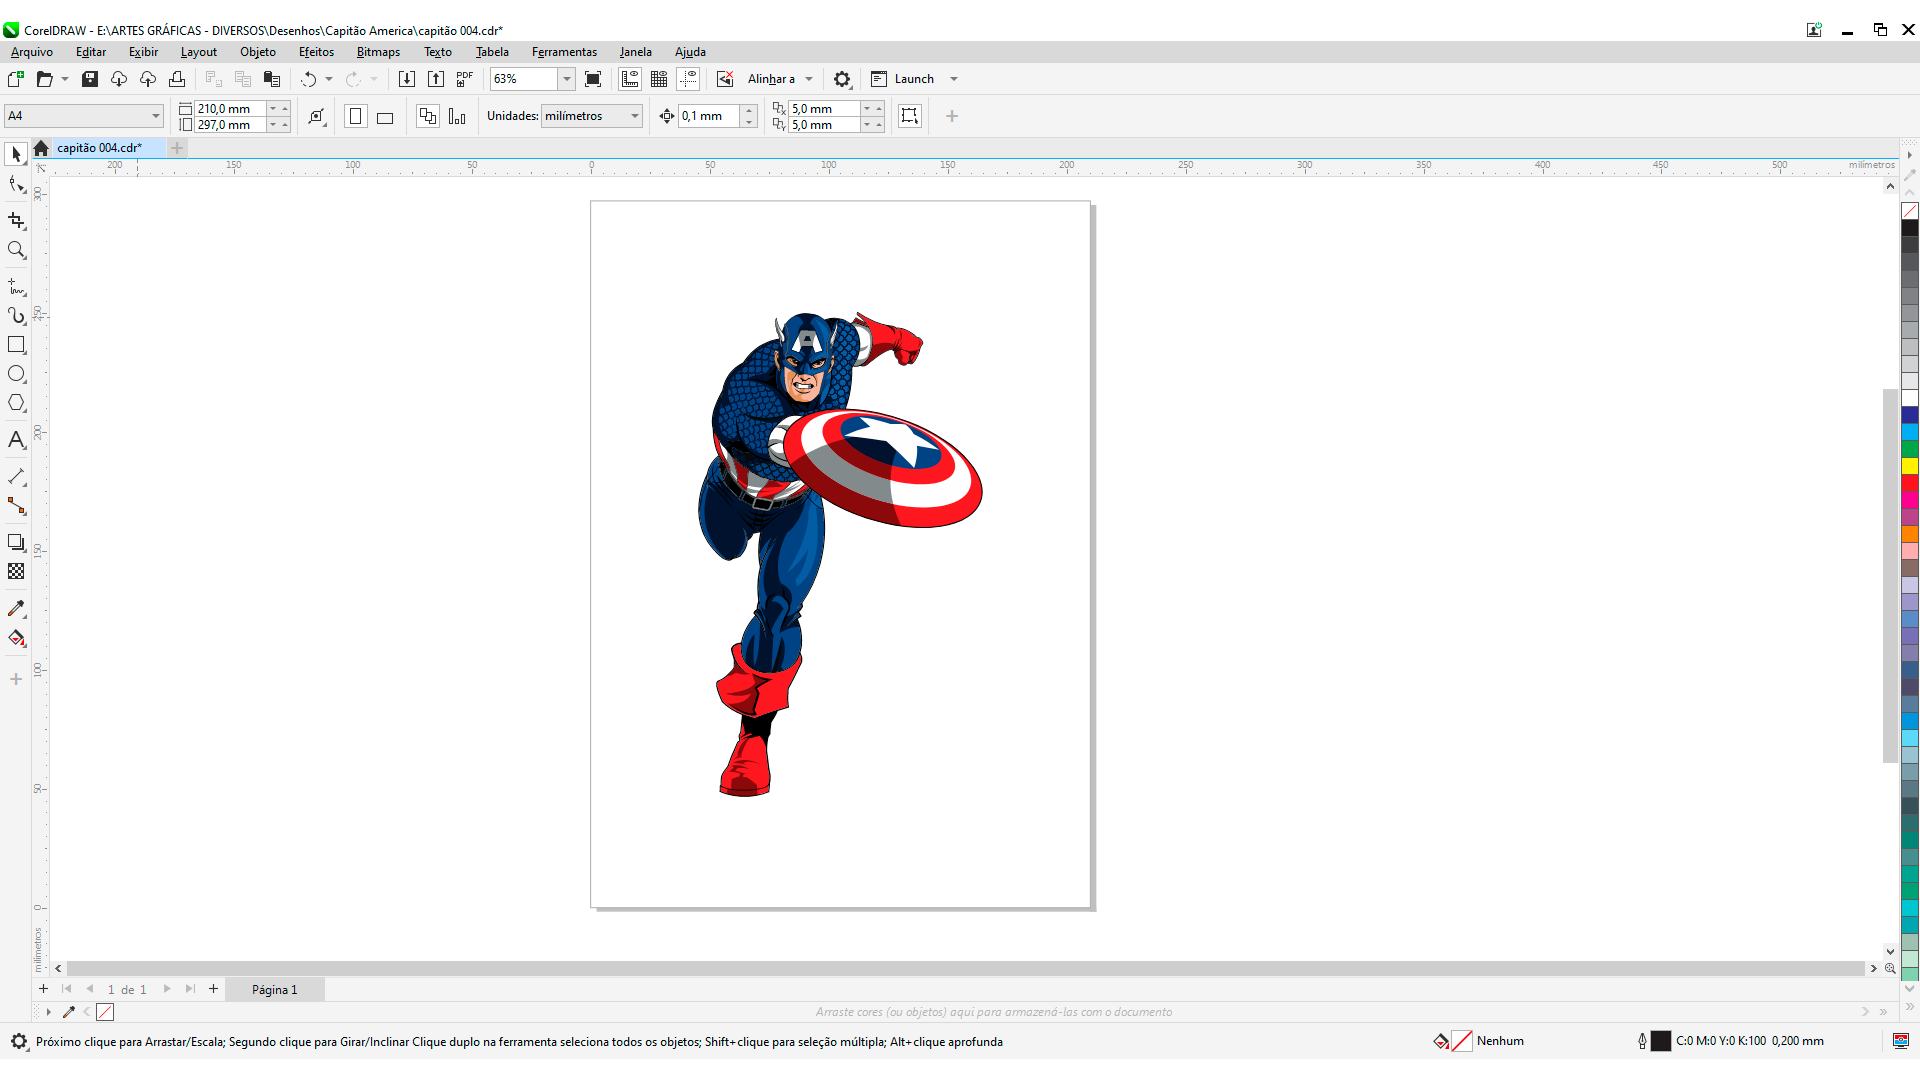Toggle Show Grid button
Screen dimensions: 1920x1080
point(659,79)
